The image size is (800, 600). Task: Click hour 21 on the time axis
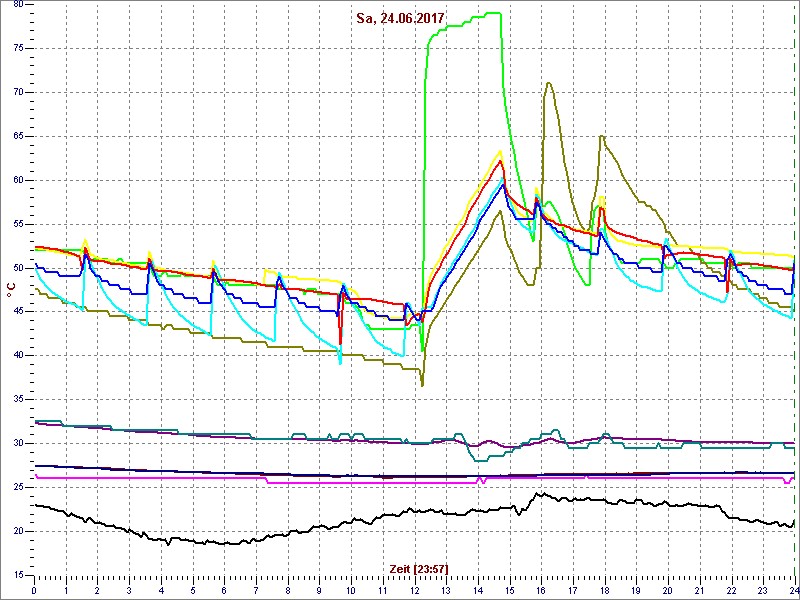click(x=699, y=590)
